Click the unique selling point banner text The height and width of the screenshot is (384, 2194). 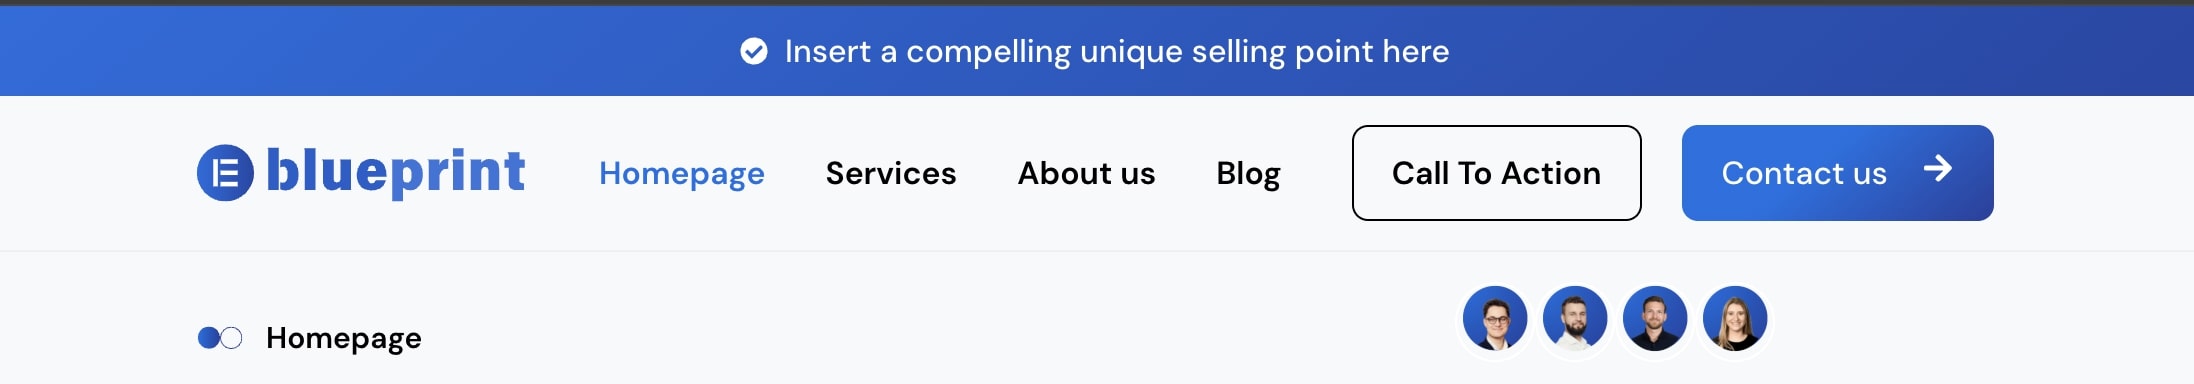pyautogui.click(x=1117, y=51)
